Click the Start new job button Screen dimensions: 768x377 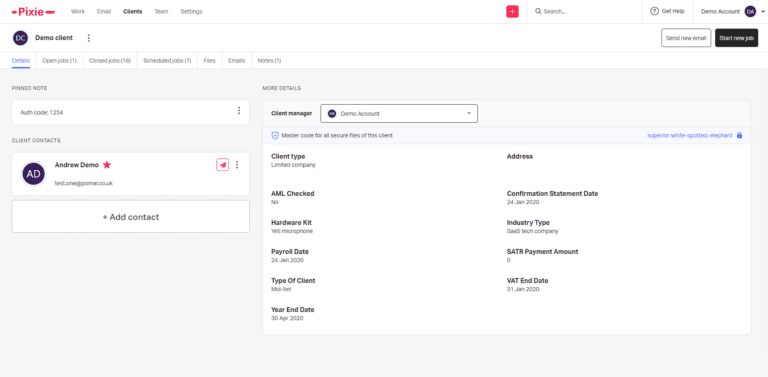(736, 38)
